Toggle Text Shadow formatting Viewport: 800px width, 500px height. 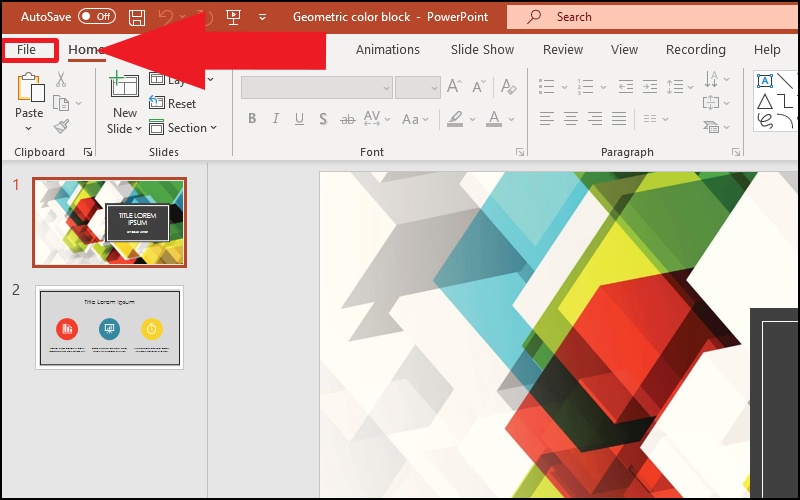pyautogui.click(x=323, y=119)
